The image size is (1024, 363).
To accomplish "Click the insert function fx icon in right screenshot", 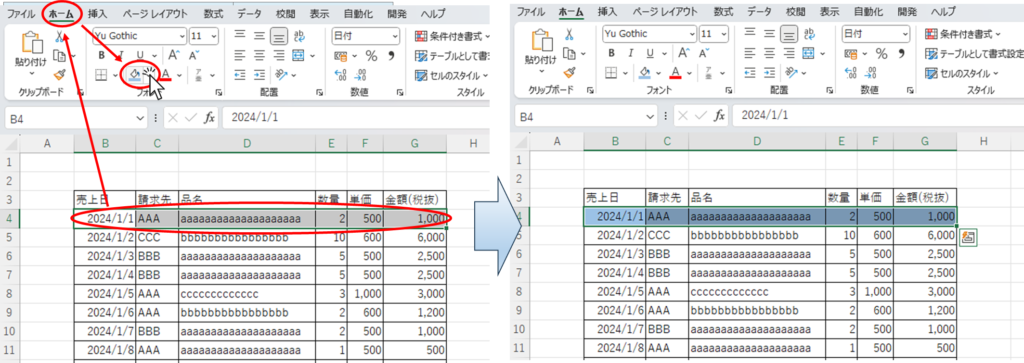I will tap(719, 116).
